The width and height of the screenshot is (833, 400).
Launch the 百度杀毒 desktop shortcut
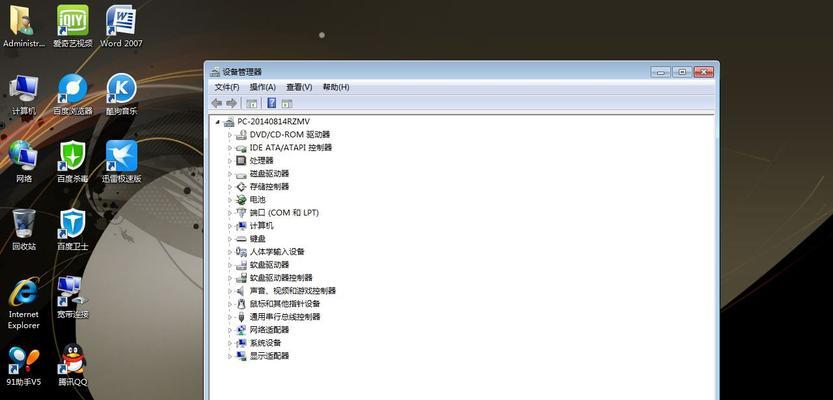click(73, 162)
